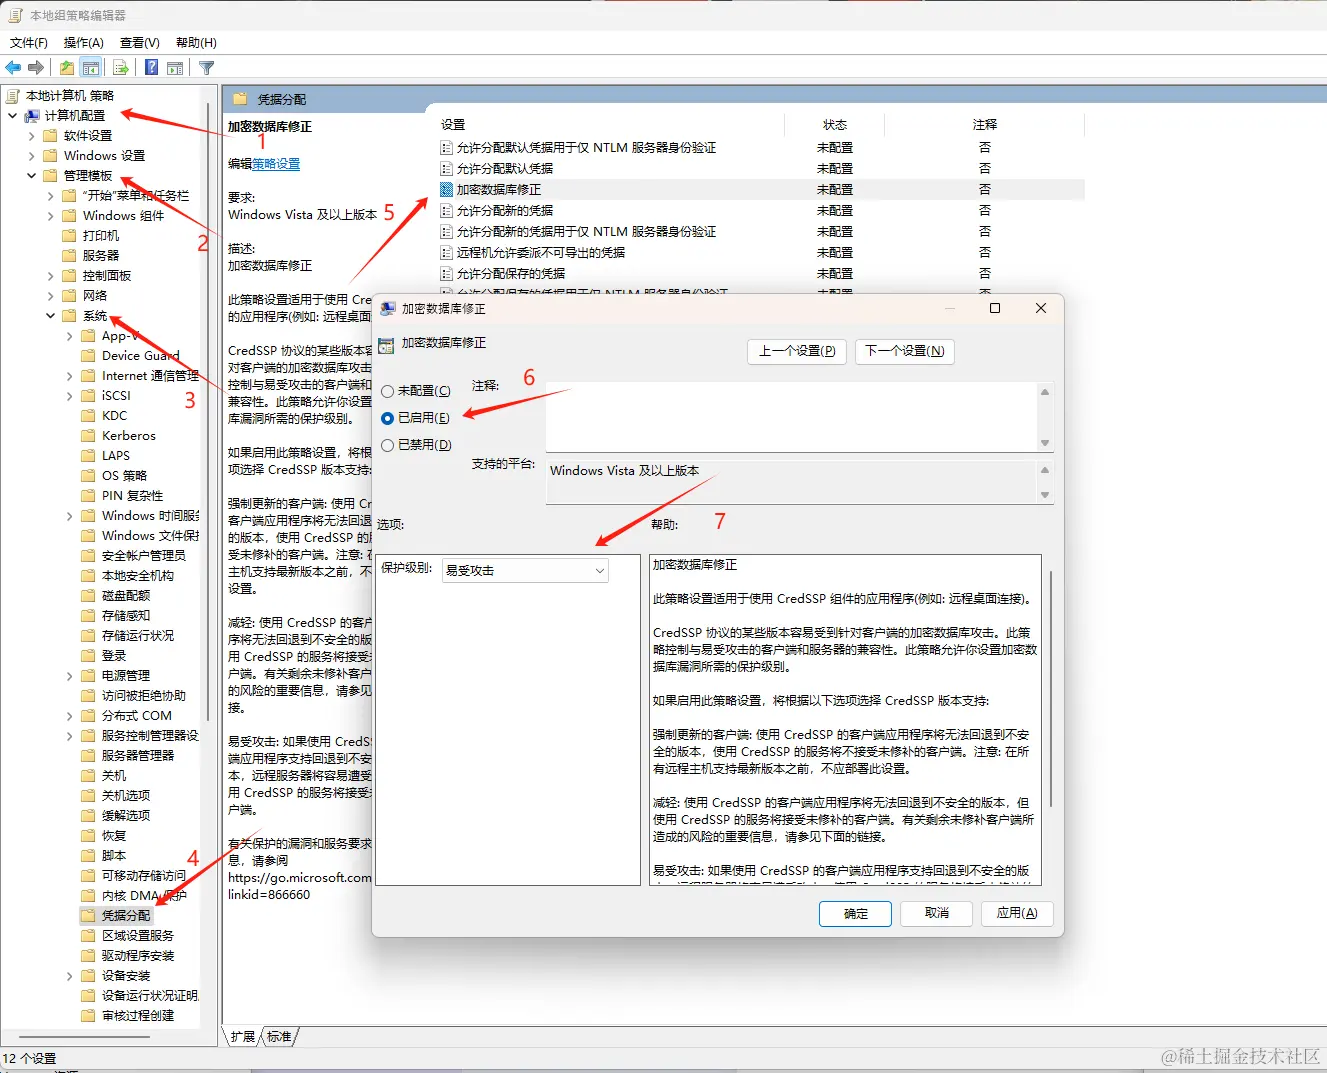
Task: Click policy icon of 允许分配默认凭据 row
Action: click(x=447, y=168)
